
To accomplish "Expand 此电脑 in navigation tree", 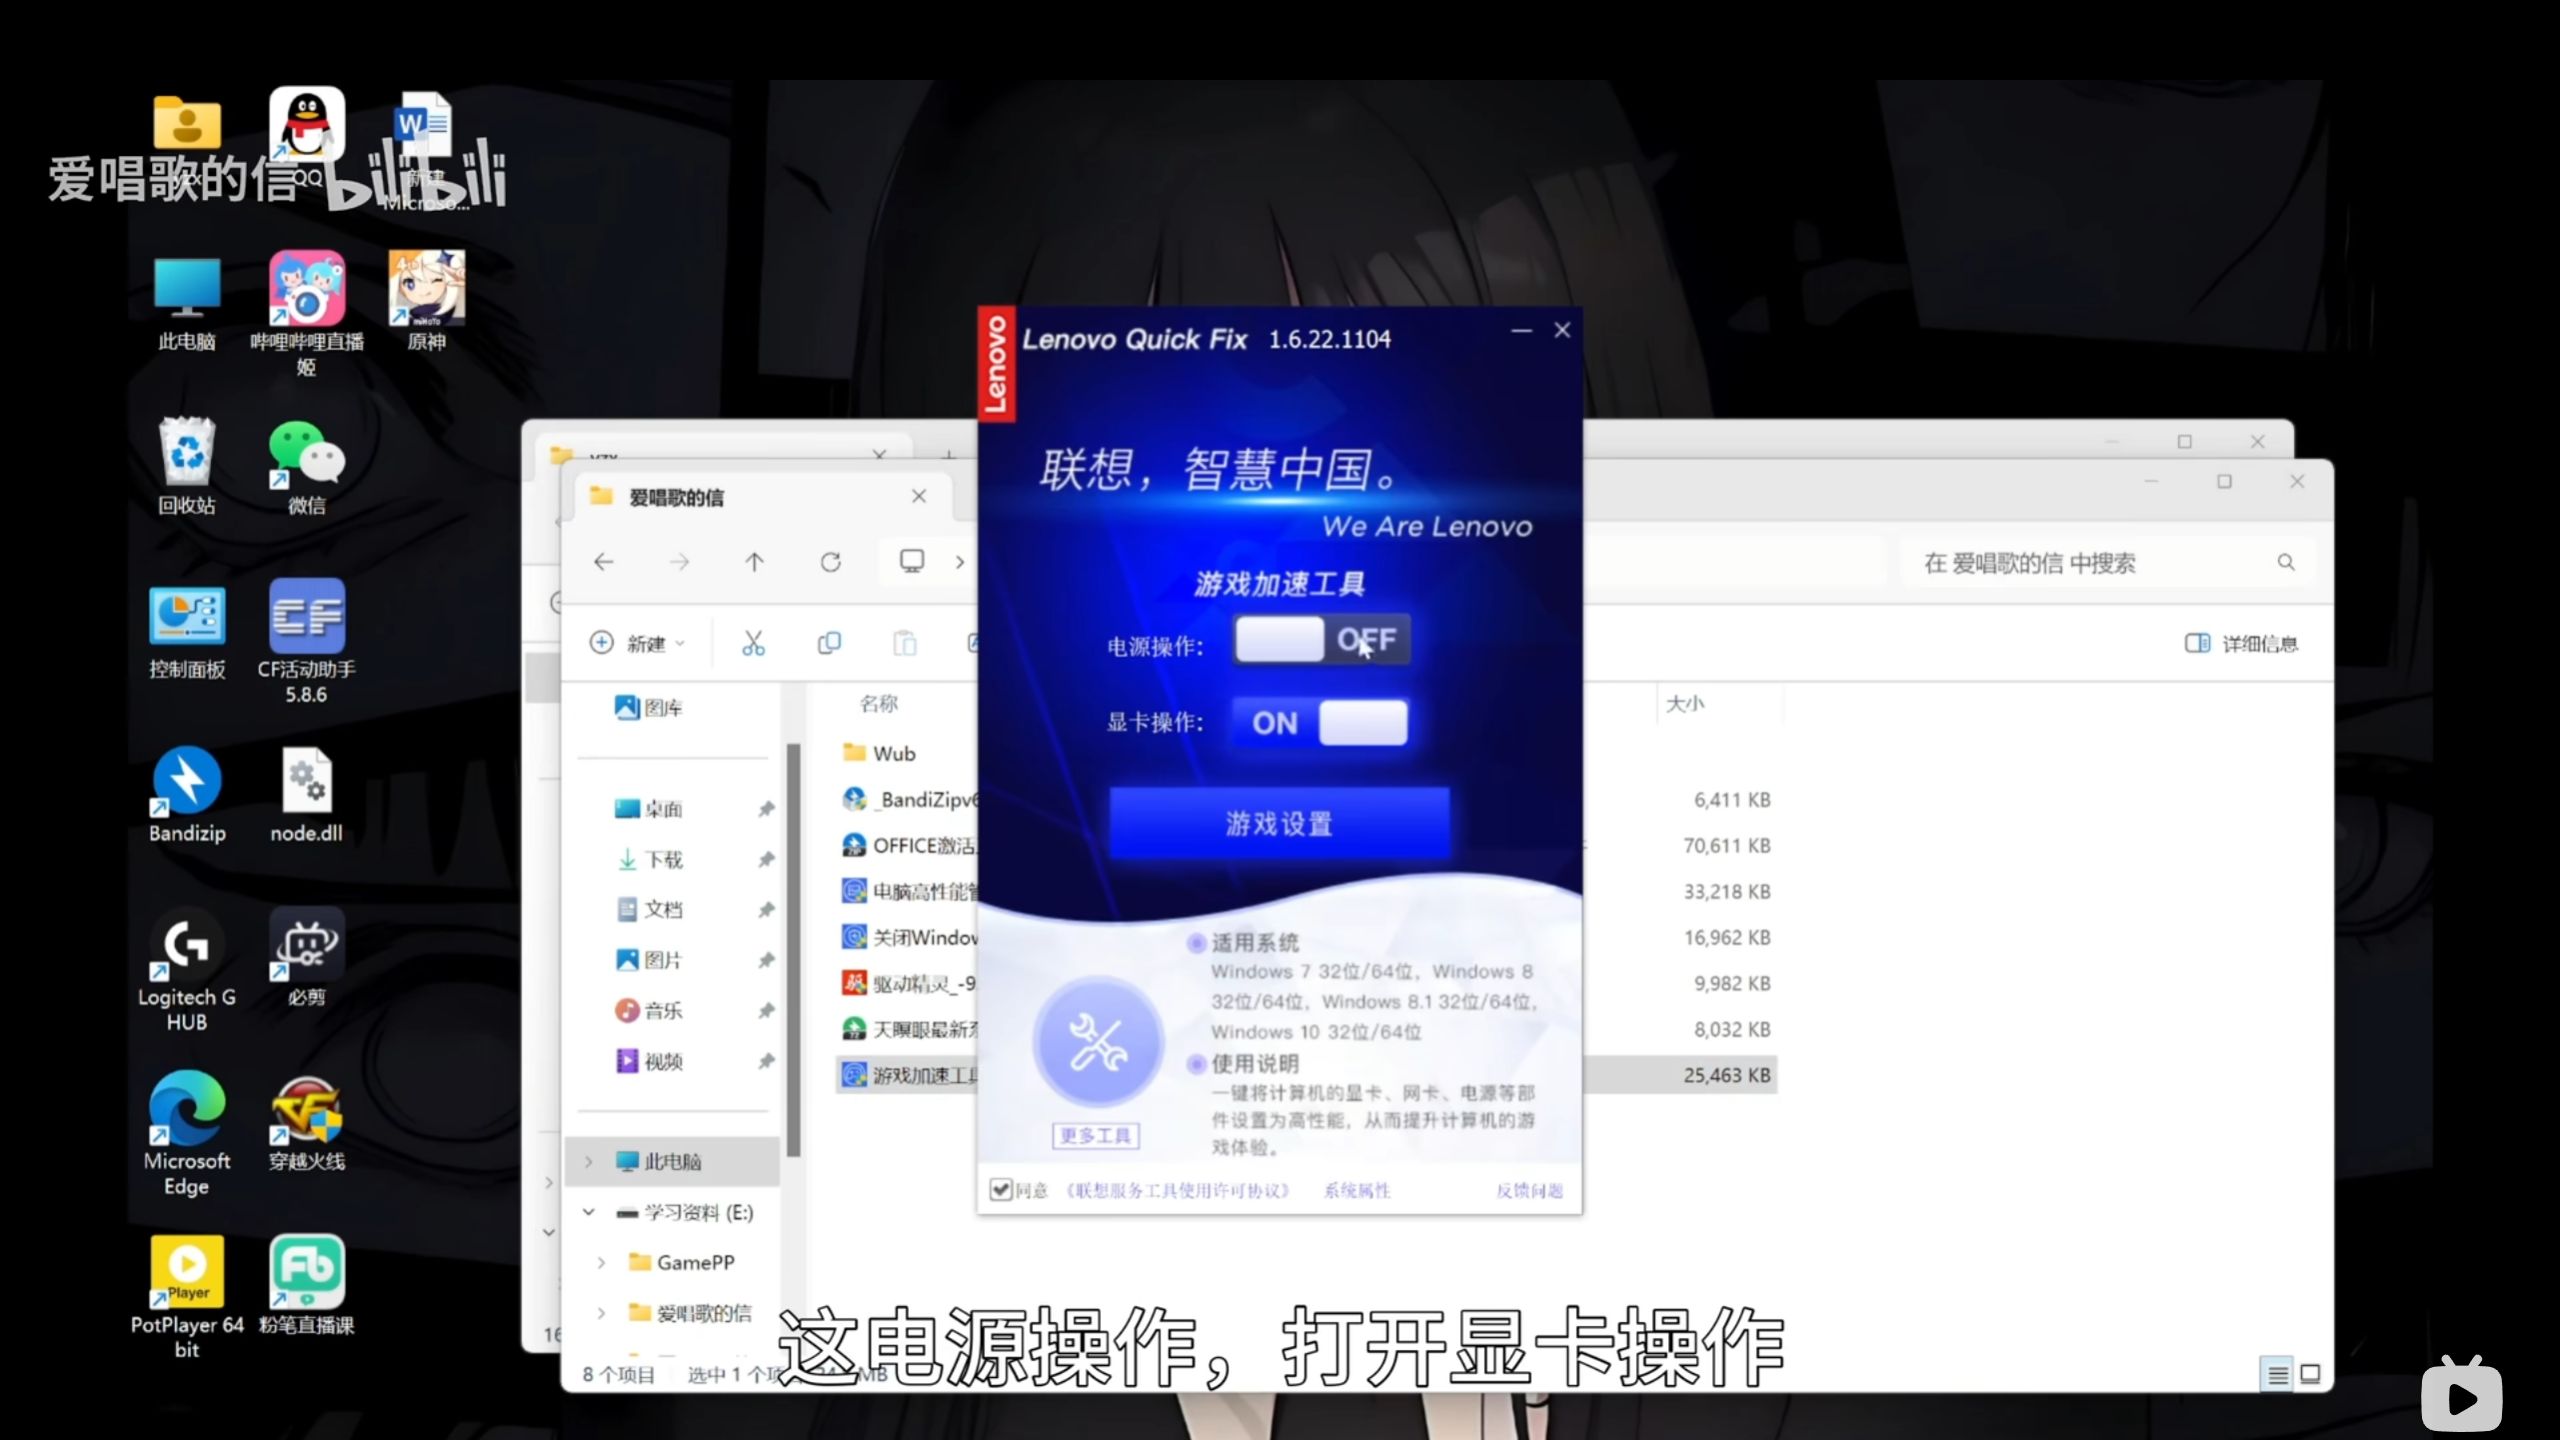I will tap(589, 1161).
